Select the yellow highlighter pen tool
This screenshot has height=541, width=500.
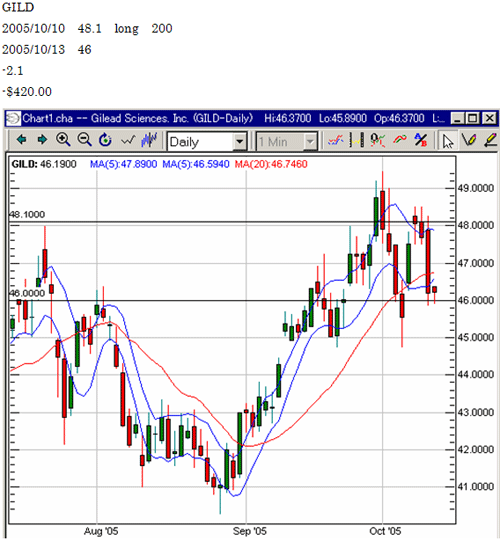coord(490,140)
